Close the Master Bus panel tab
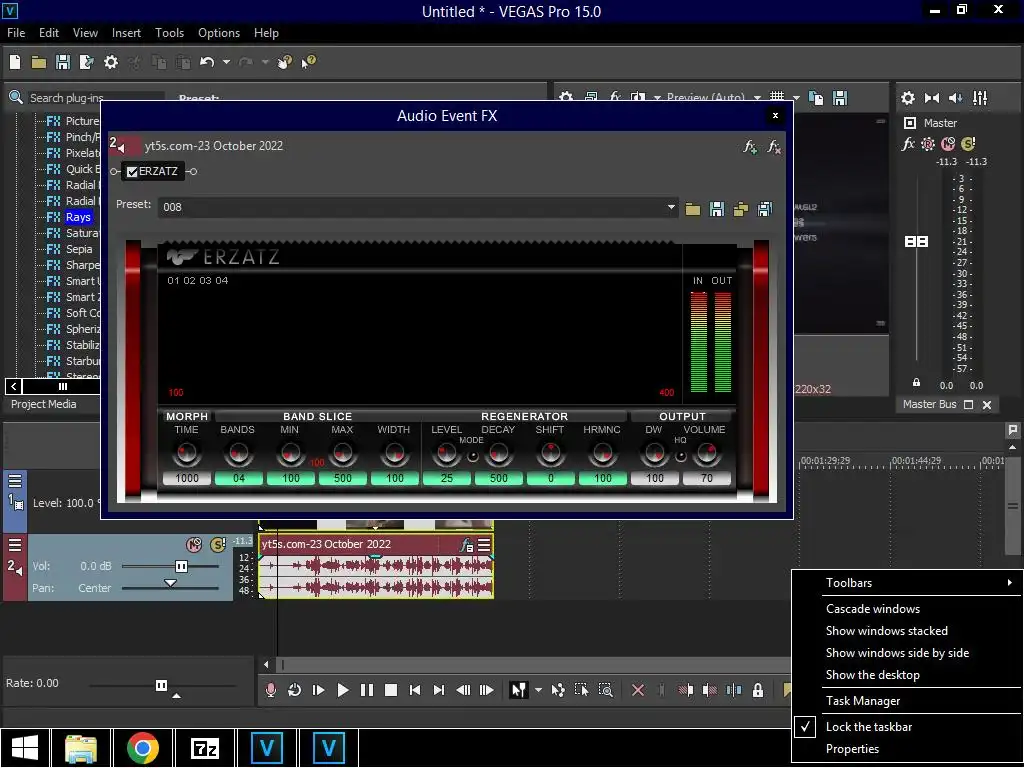The image size is (1024, 768). [x=987, y=405]
